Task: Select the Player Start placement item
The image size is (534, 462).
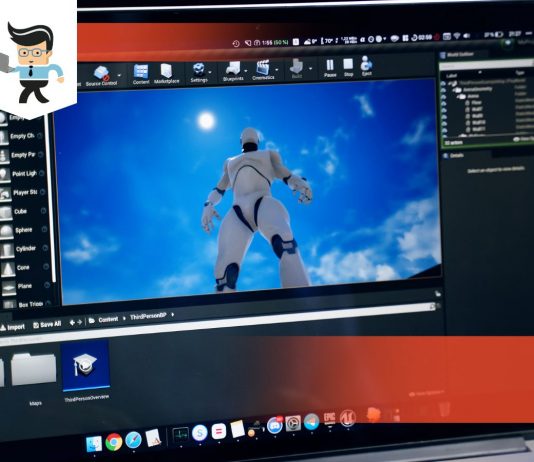Action: [x=19, y=193]
